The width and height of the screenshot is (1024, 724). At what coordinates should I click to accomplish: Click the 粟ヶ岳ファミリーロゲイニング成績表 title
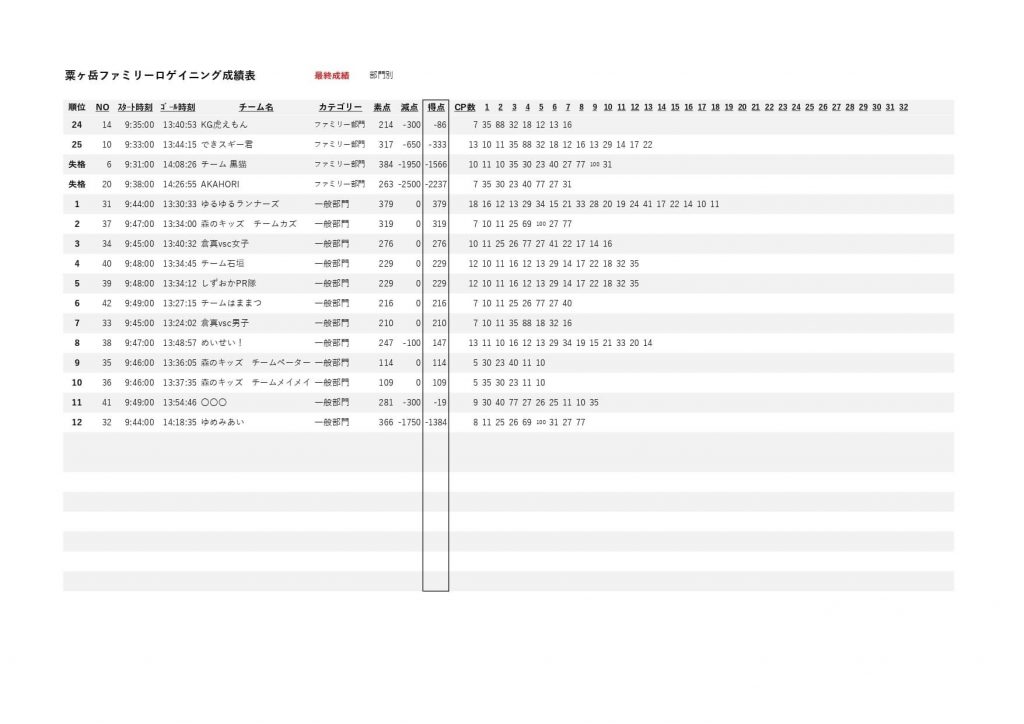click(160, 76)
